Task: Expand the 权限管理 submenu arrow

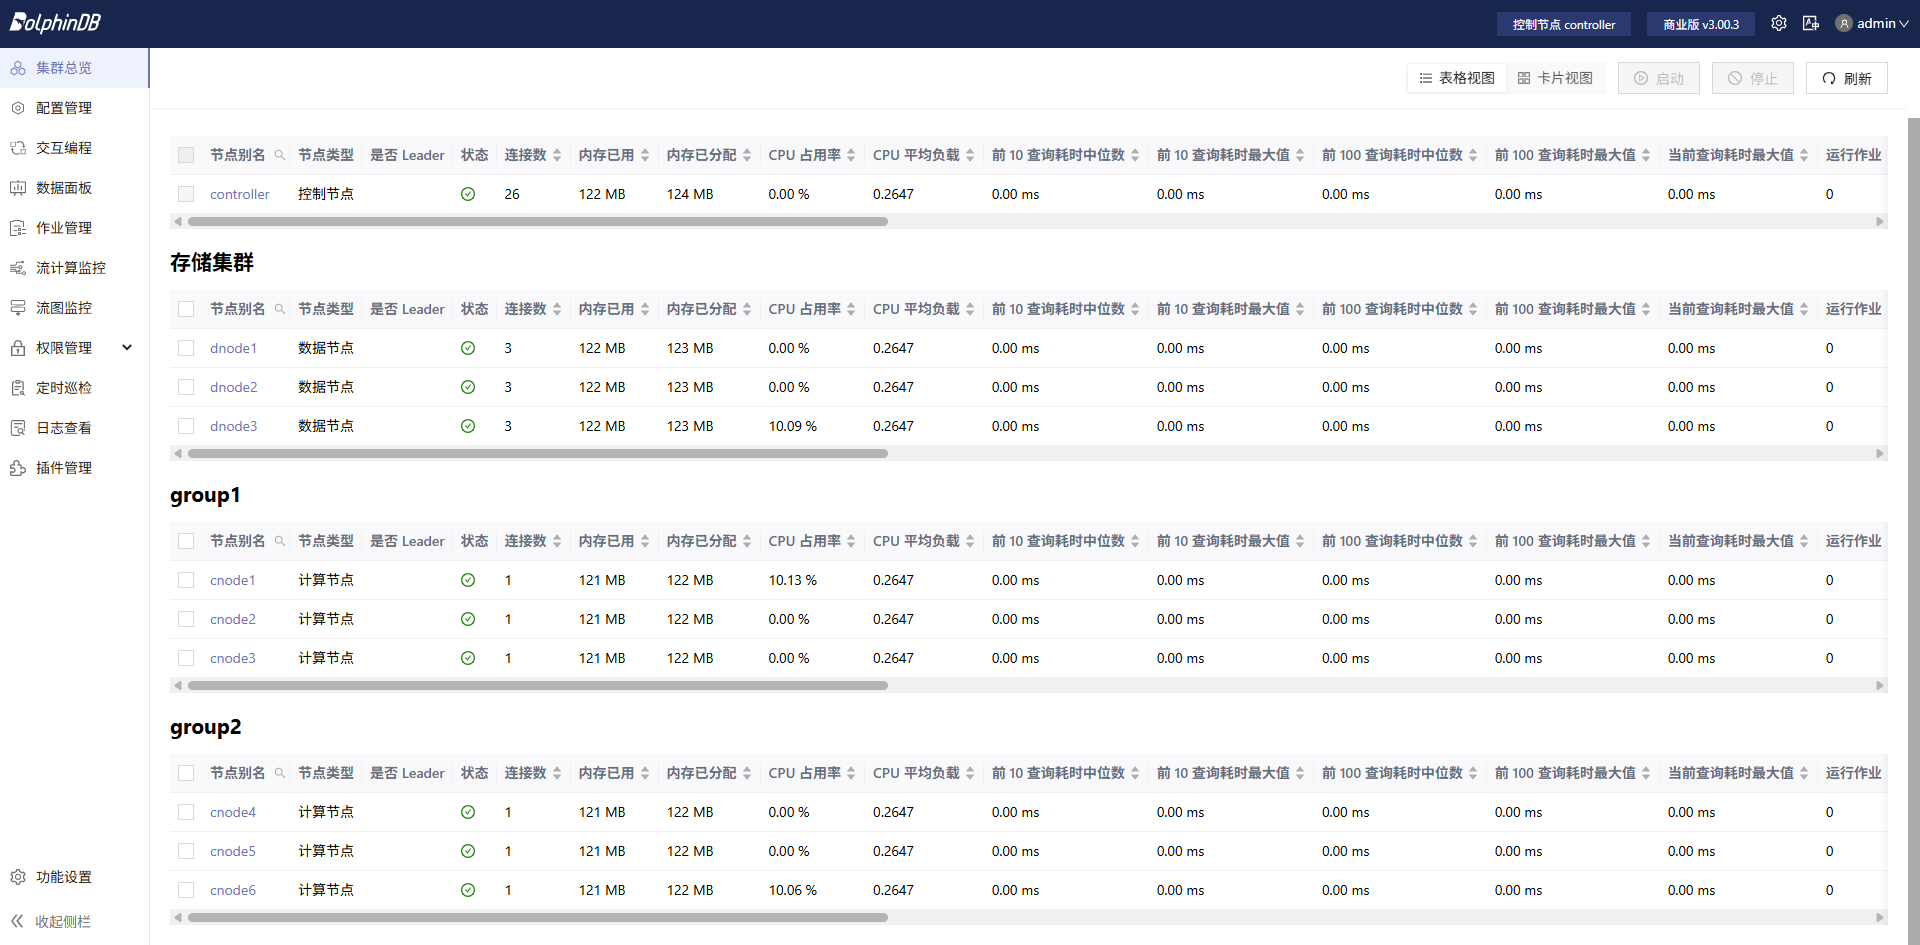Action: point(127,347)
